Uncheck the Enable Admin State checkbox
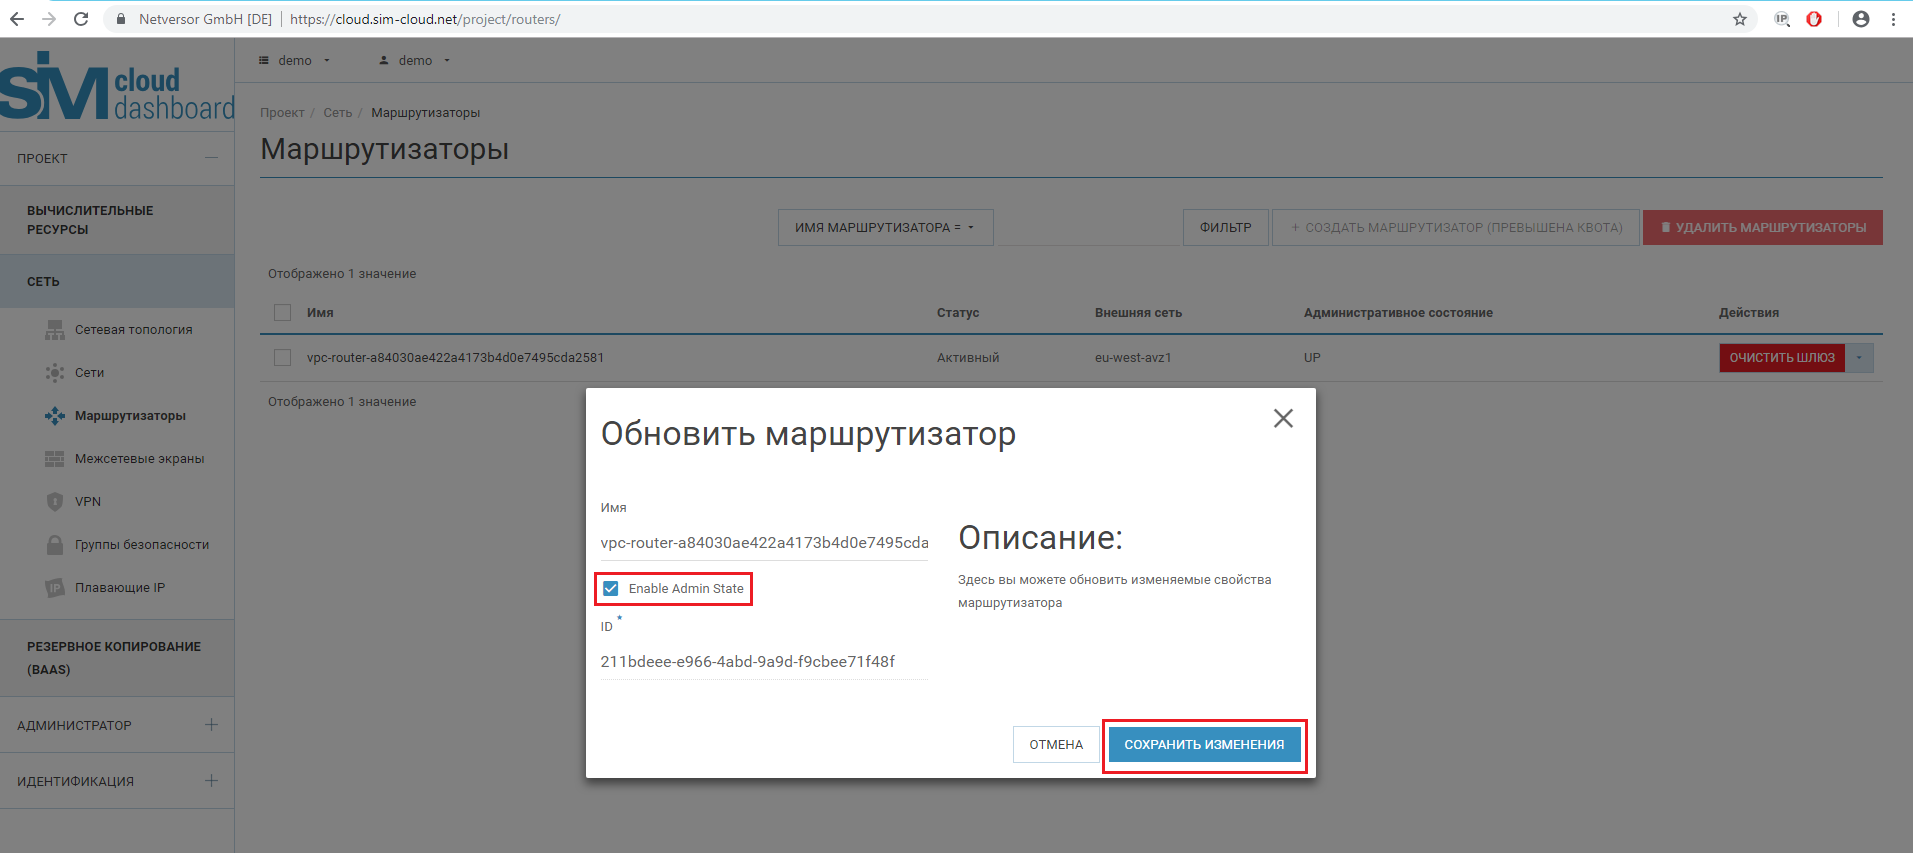Screen dimensions: 1913x853 click(611, 589)
